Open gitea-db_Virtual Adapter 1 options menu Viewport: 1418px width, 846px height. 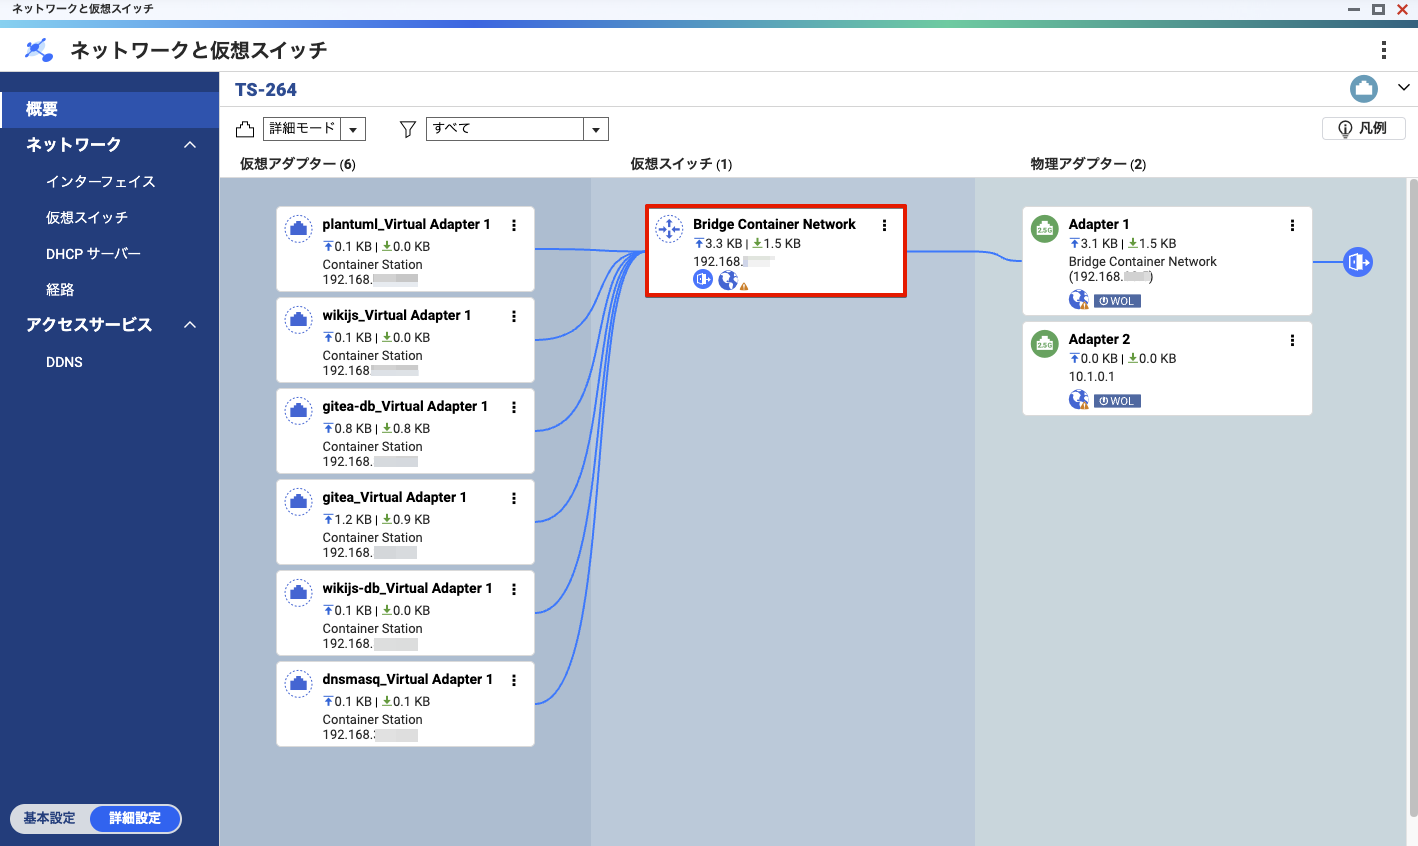pos(514,407)
